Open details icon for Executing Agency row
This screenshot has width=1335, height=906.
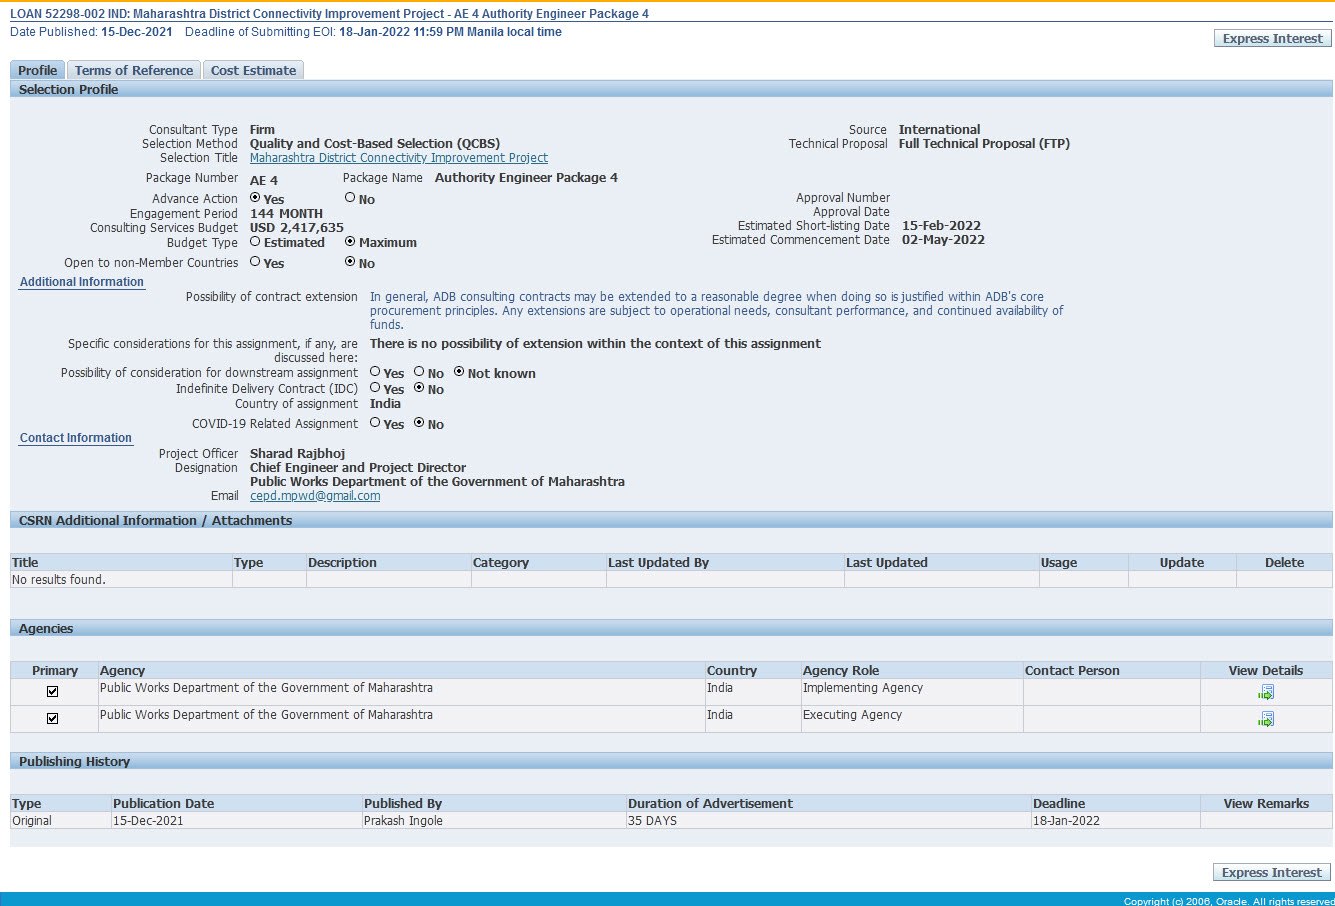1266,720
